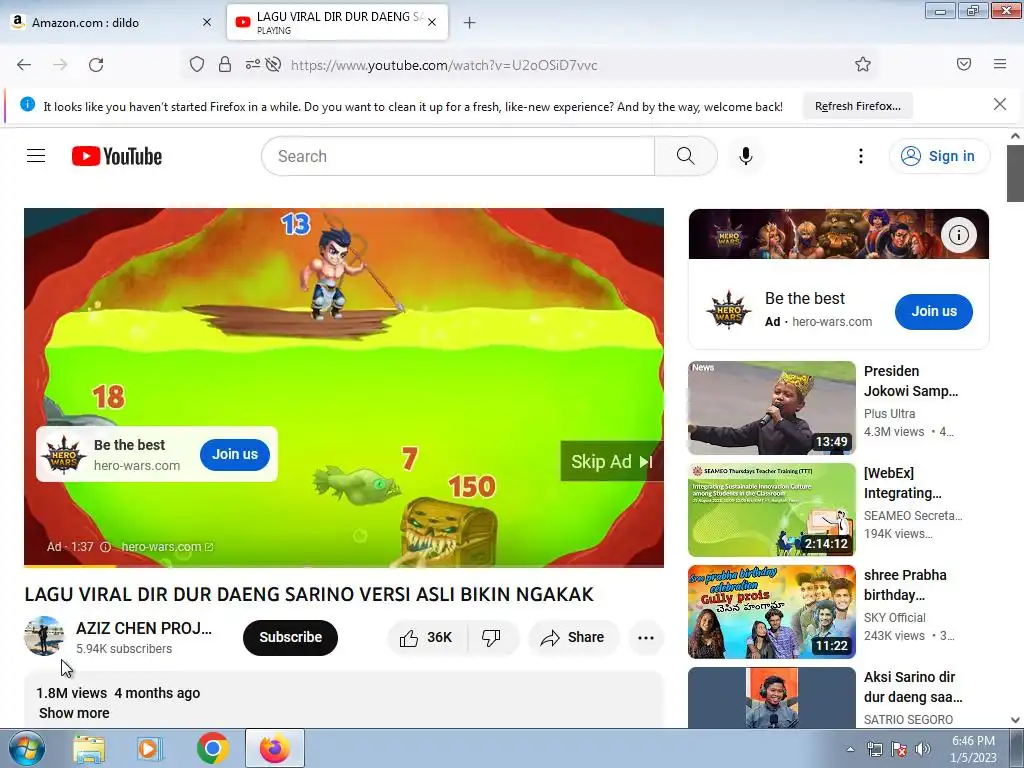Subscribe to AZIZ CHEN PROJ channel

tap(290, 637)
